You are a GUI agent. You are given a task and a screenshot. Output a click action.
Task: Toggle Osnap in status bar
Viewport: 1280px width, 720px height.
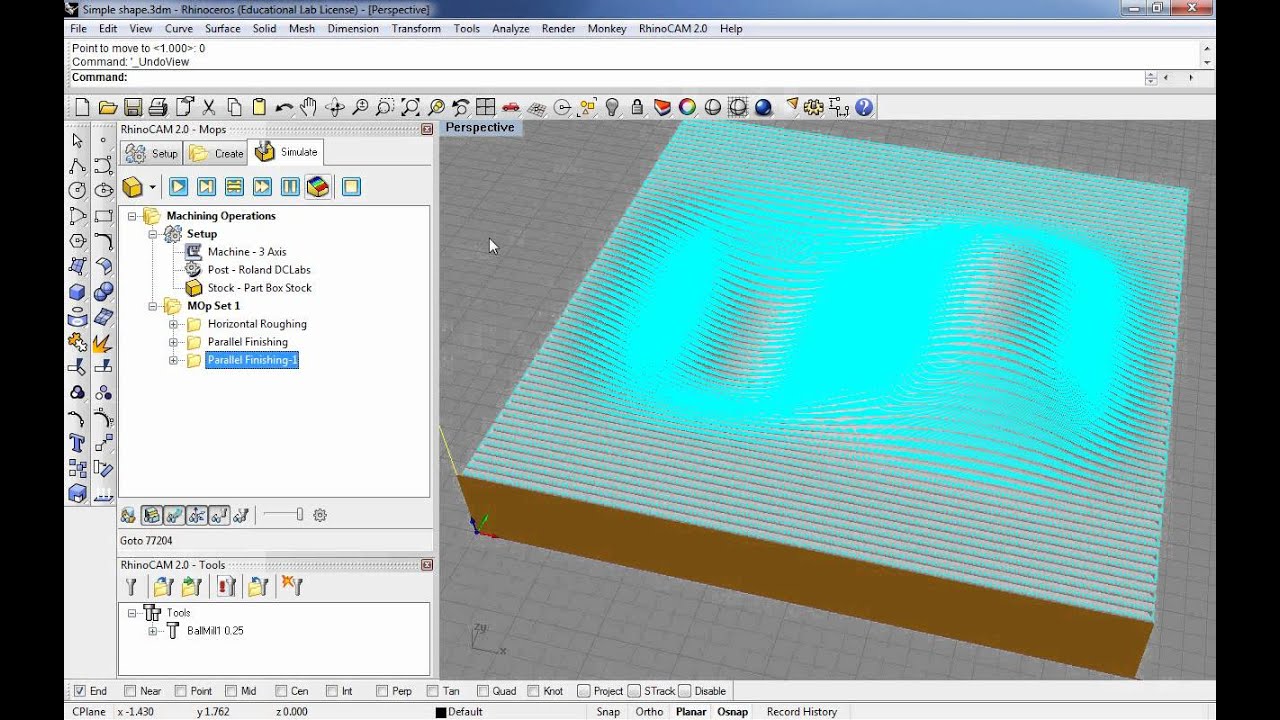(x=732, y=712)
